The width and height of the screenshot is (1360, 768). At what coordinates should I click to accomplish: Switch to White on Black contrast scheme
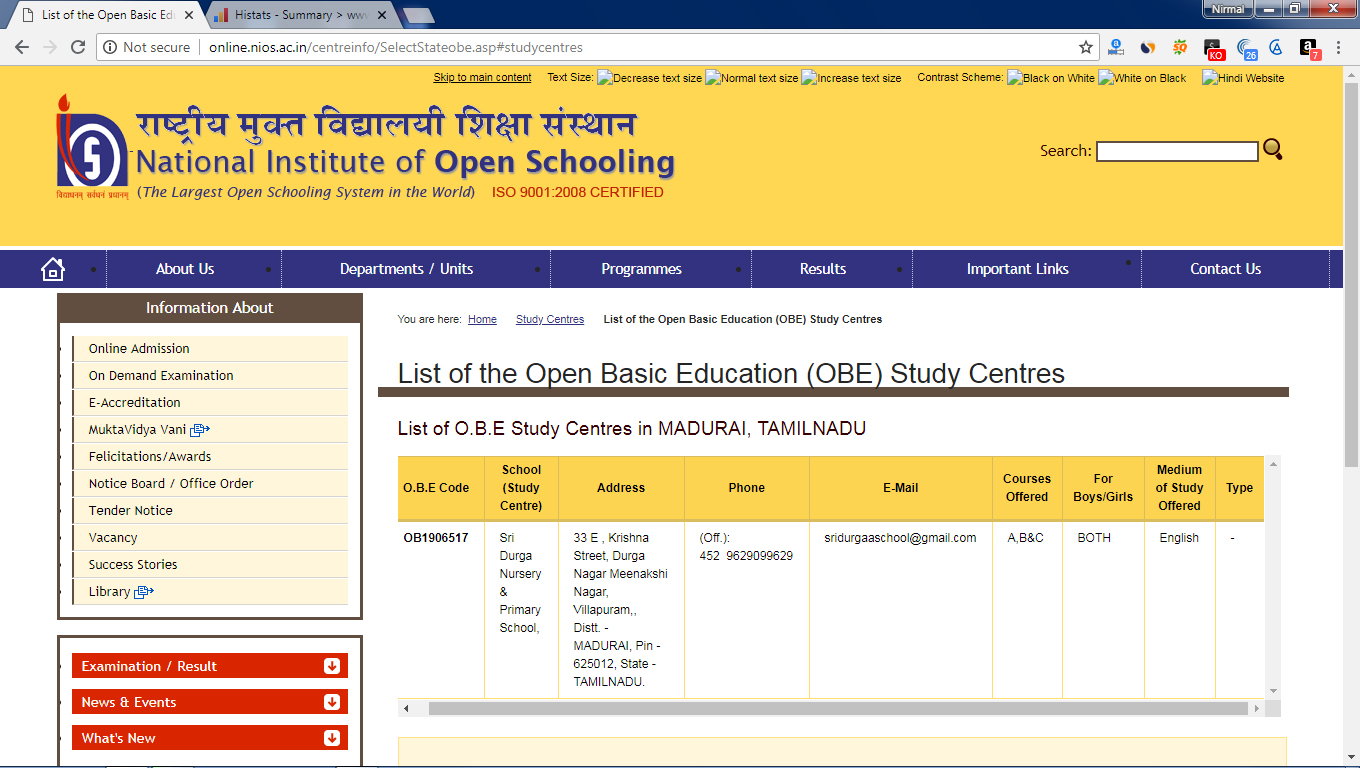pyautogui.click(x=1142, y=78)
